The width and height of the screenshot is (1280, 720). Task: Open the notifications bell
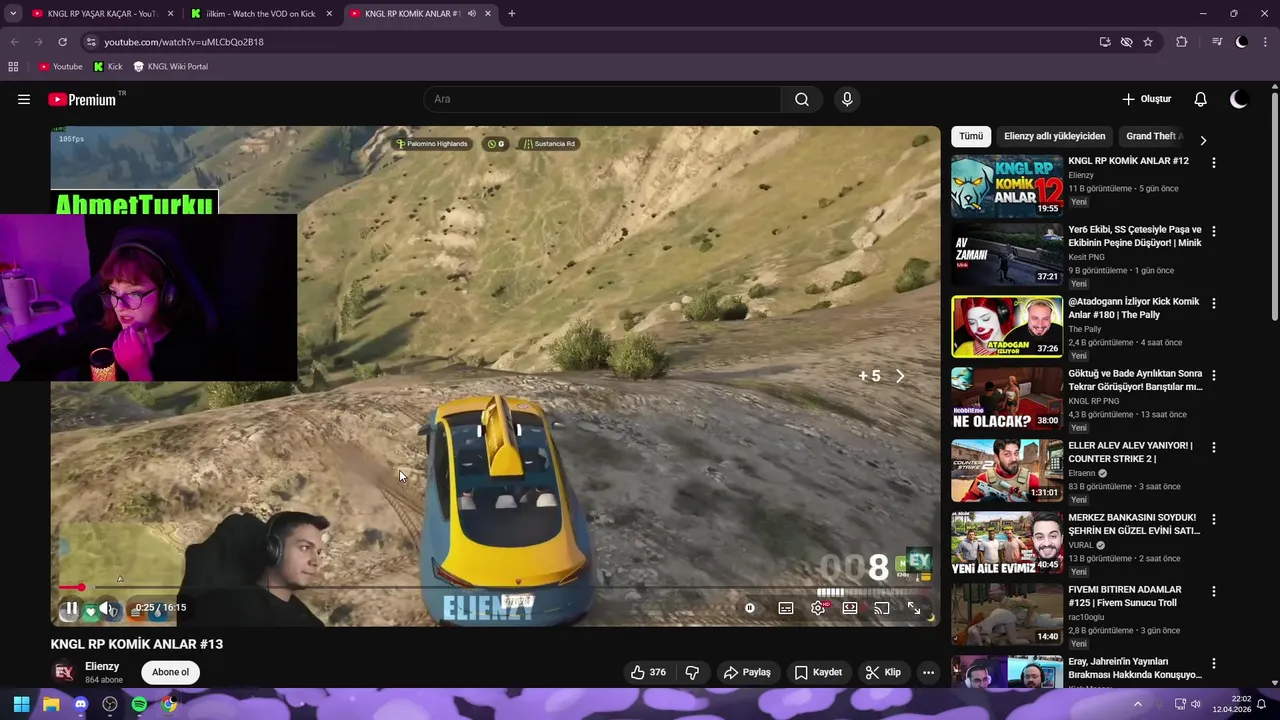(1201, 99)
